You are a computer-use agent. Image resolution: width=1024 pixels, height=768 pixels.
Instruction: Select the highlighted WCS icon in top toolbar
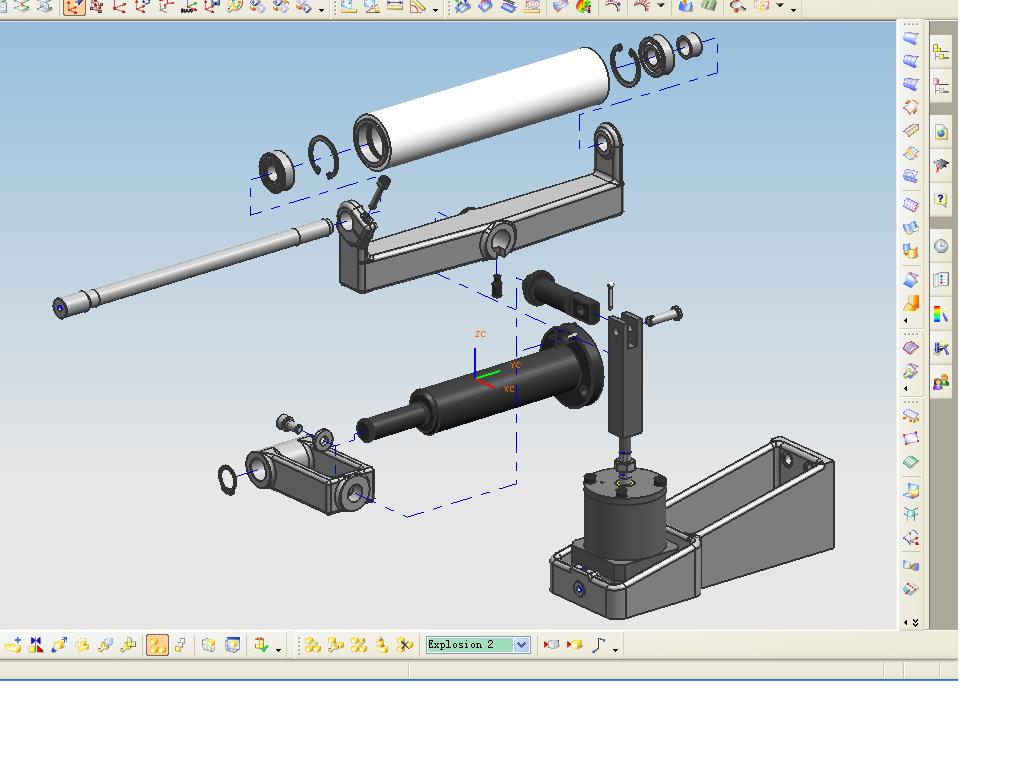pyautogui.click(x=74, y=7)
